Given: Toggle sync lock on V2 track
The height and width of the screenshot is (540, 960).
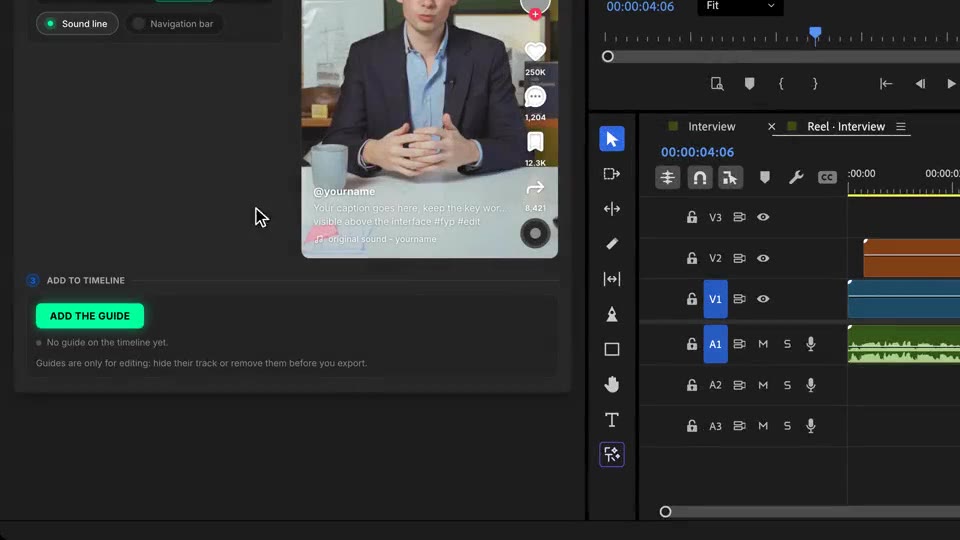Looking at the screenshot, I should tap(739, 258).
